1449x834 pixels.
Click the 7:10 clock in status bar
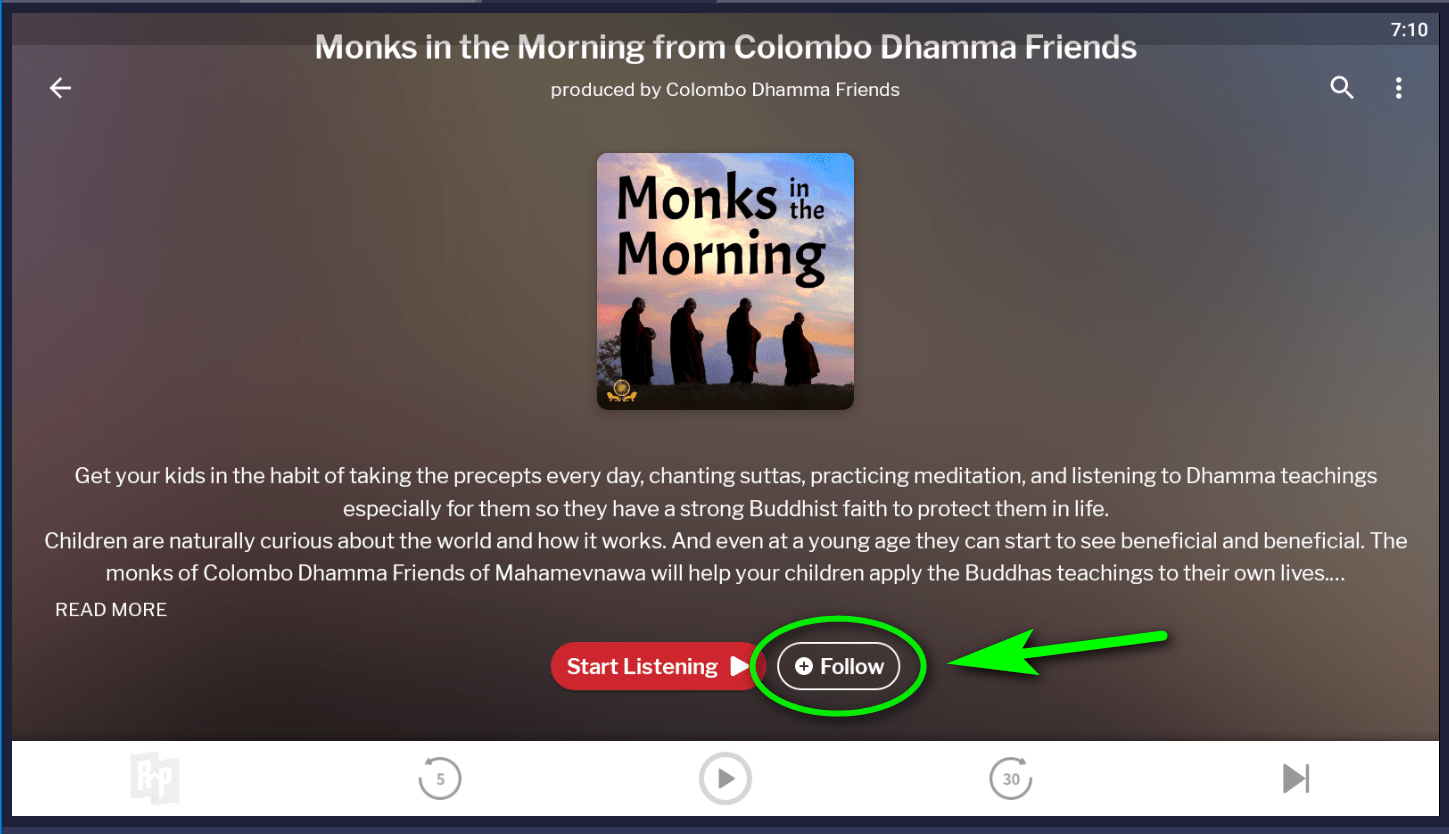1409,30
